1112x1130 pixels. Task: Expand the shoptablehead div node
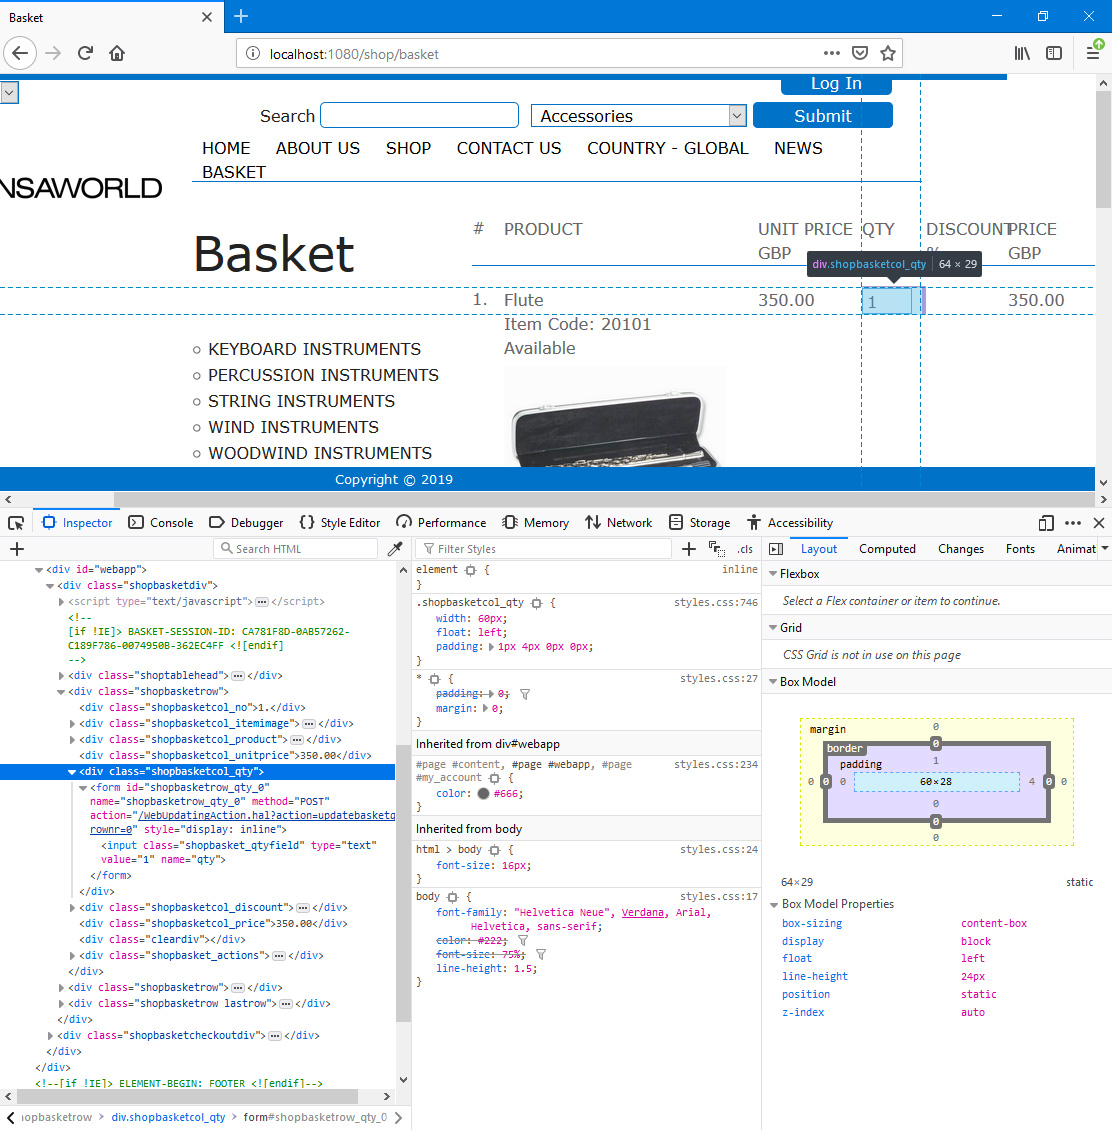pos(61,676)
